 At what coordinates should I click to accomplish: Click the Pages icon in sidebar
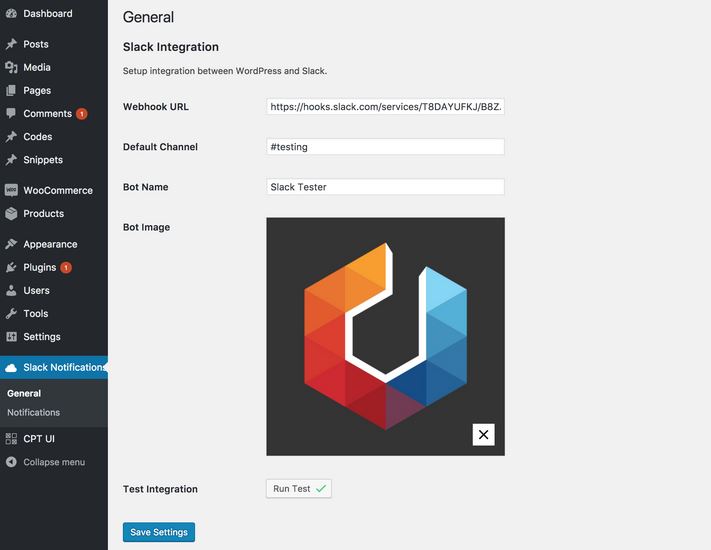pyautogui.click(x=11, y=90)
